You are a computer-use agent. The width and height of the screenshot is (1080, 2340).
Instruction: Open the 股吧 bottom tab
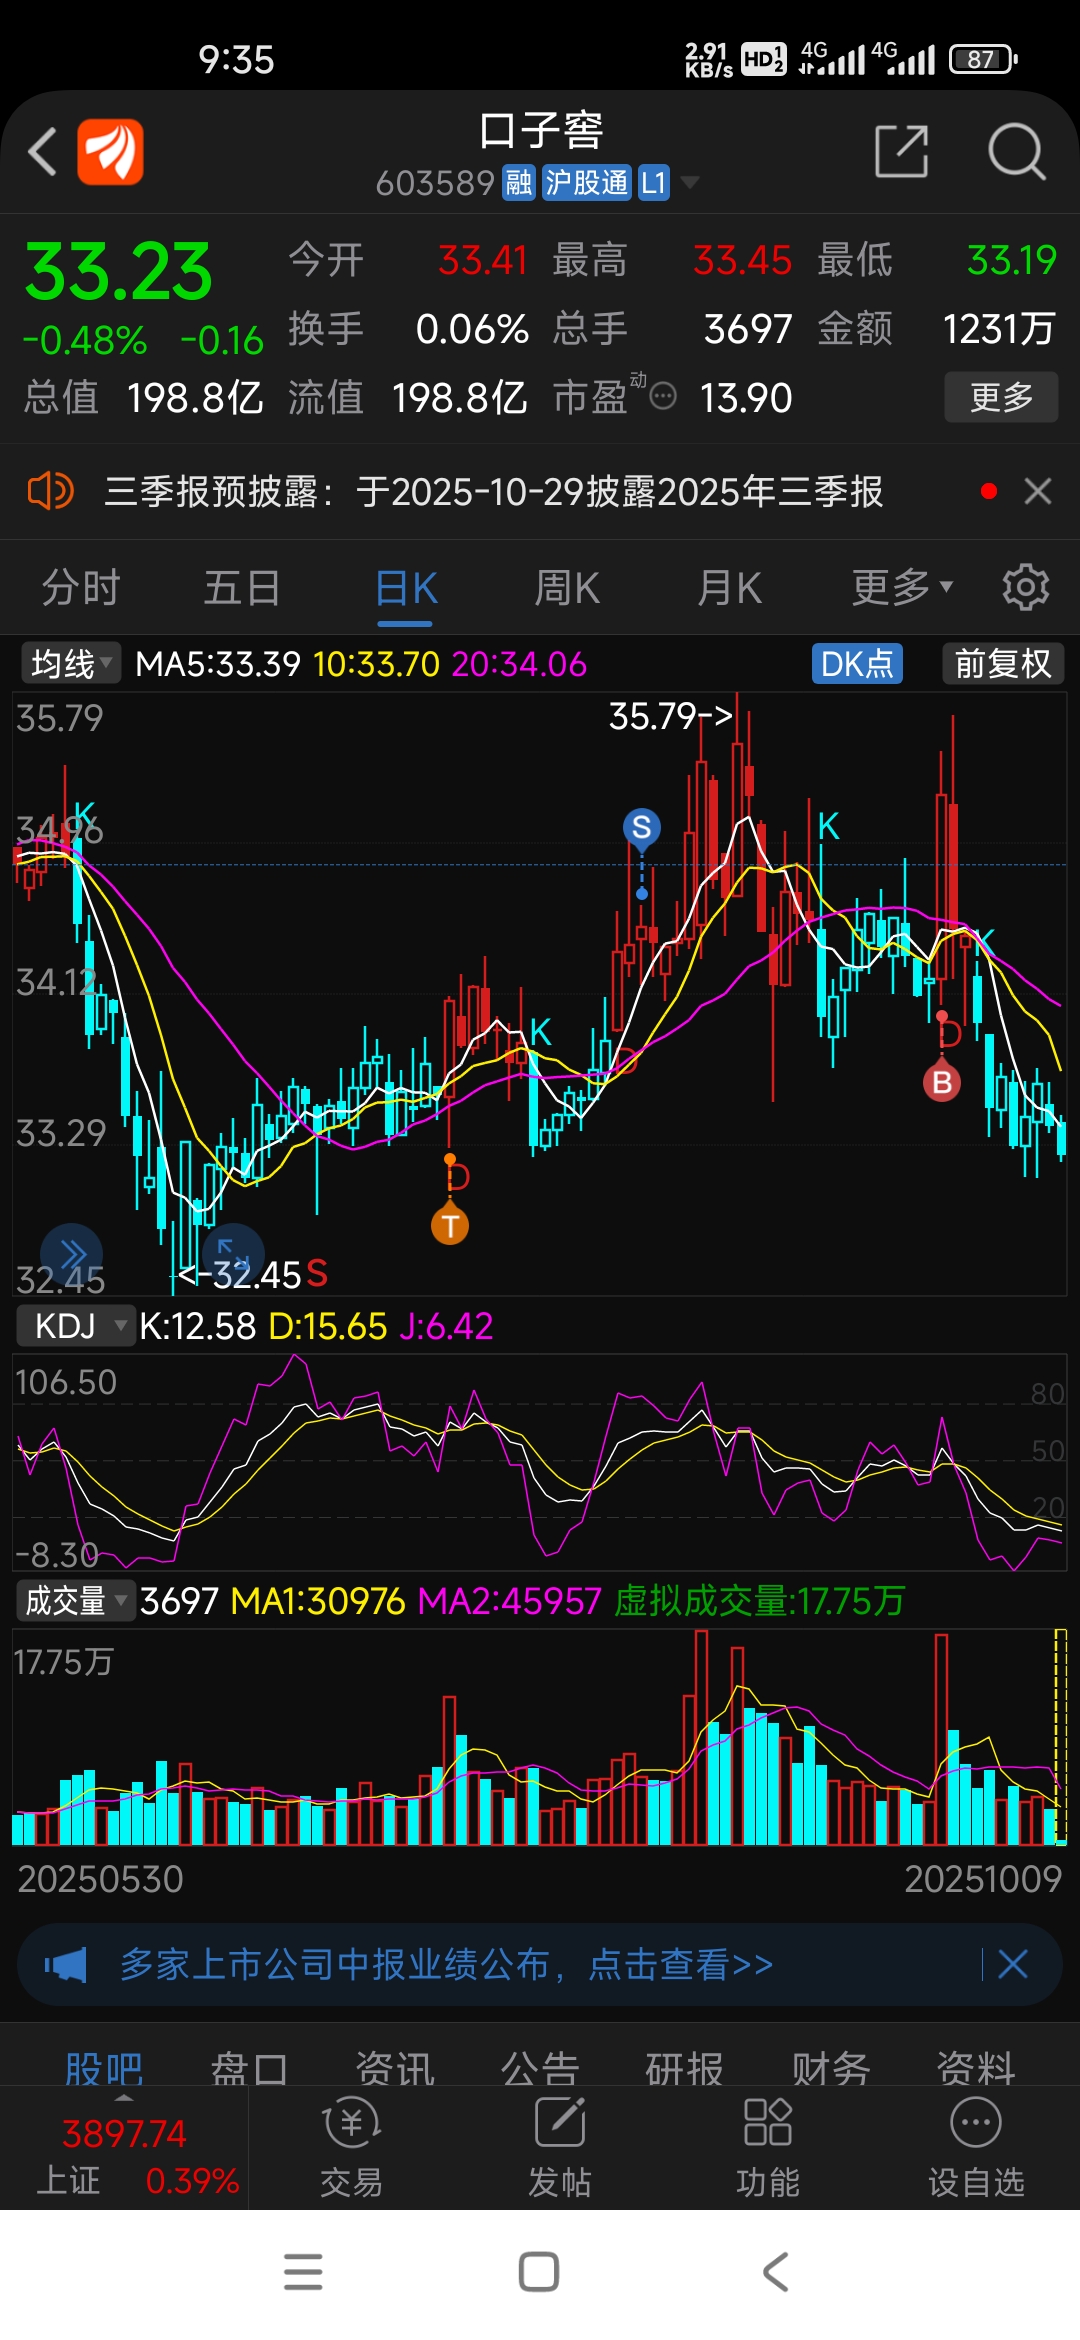point(104,2068)
